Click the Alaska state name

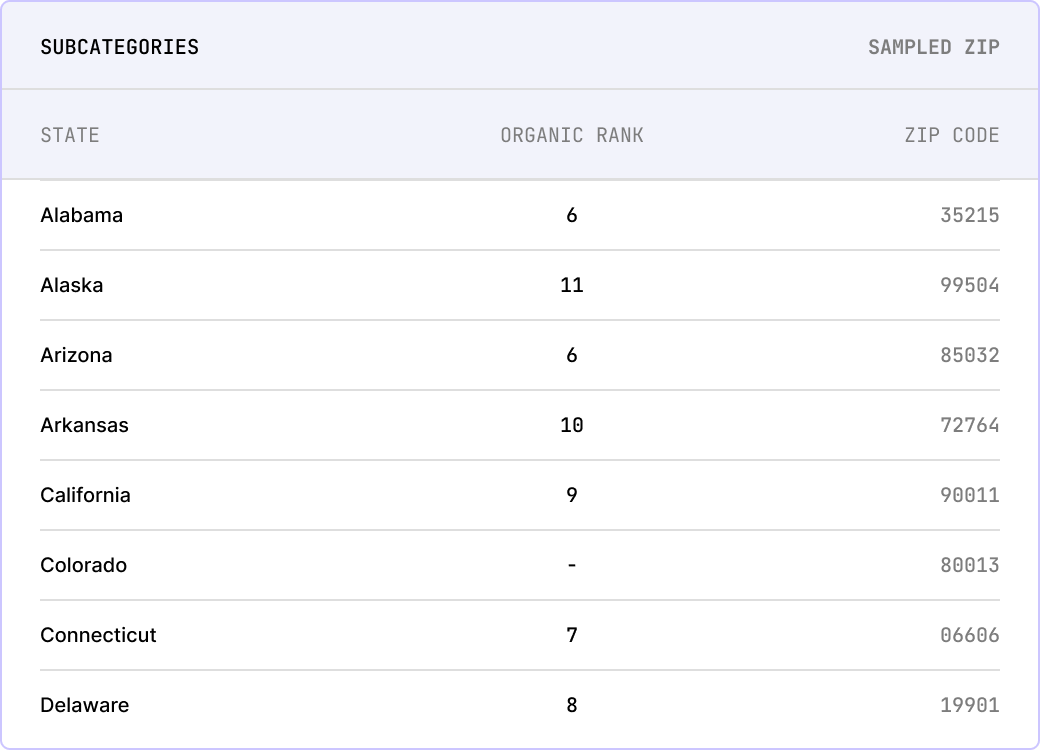click(72, 285)
